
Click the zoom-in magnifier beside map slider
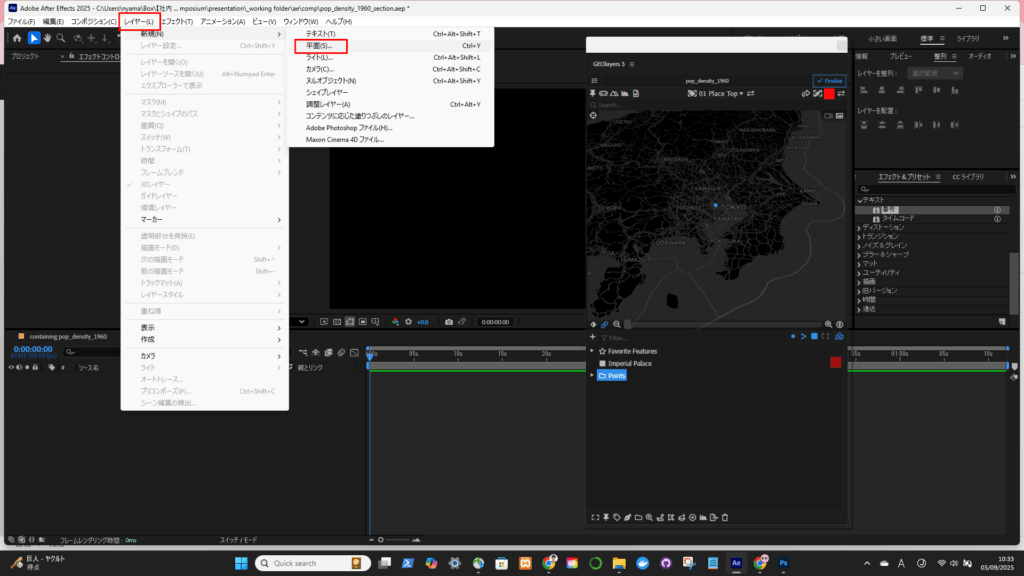click(x=828, y=324)
